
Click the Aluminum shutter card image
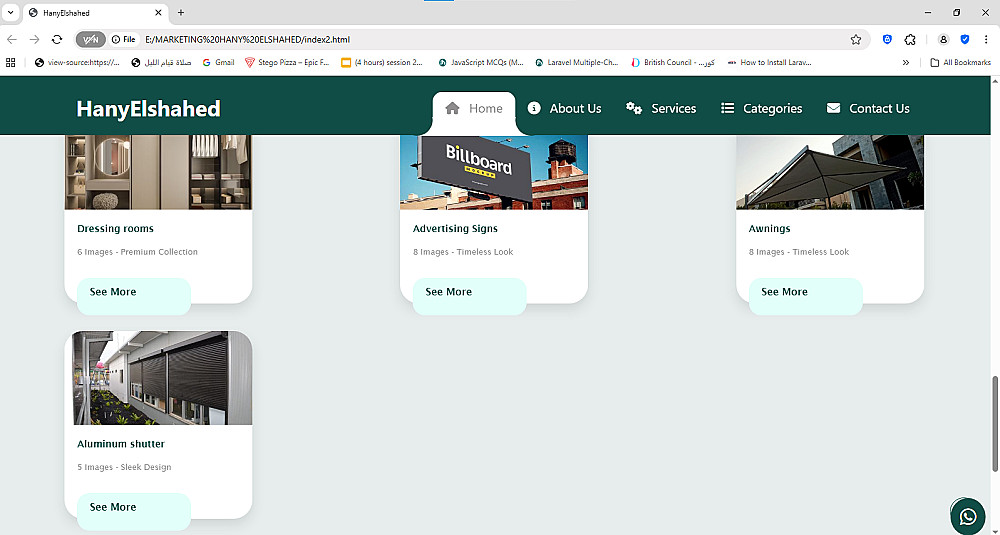click(x=158, y=377)
